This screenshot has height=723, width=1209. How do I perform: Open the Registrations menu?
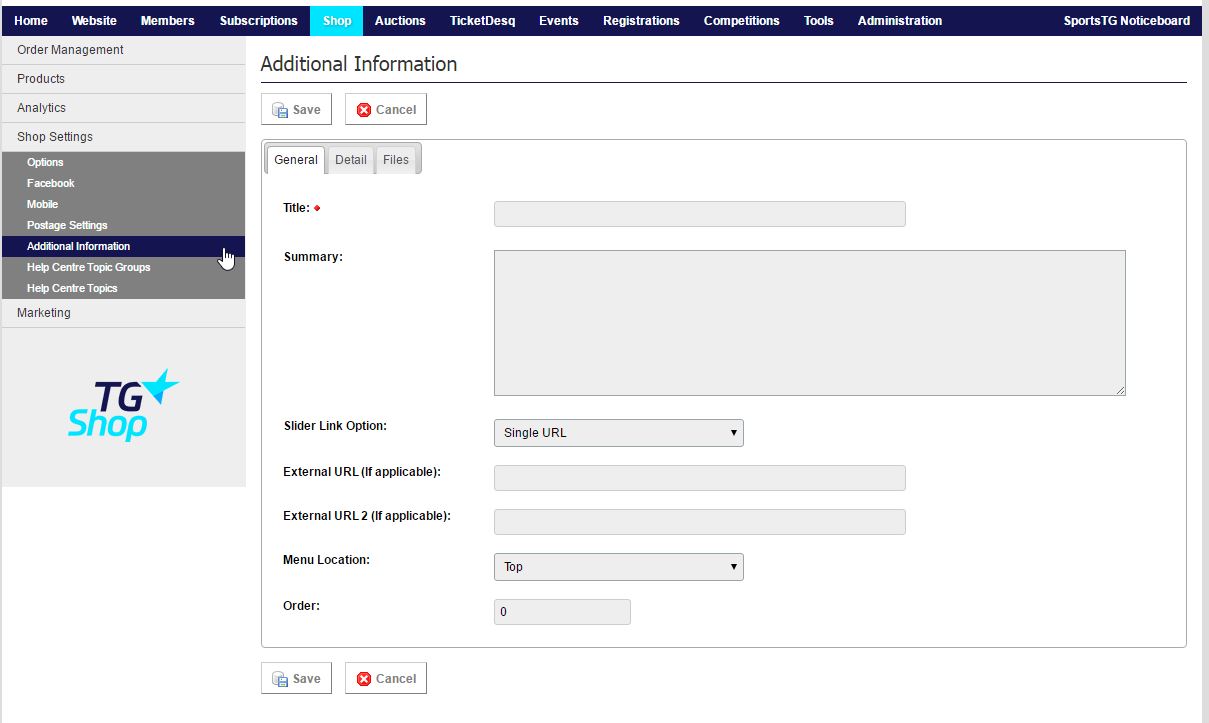tap(641, 20)
